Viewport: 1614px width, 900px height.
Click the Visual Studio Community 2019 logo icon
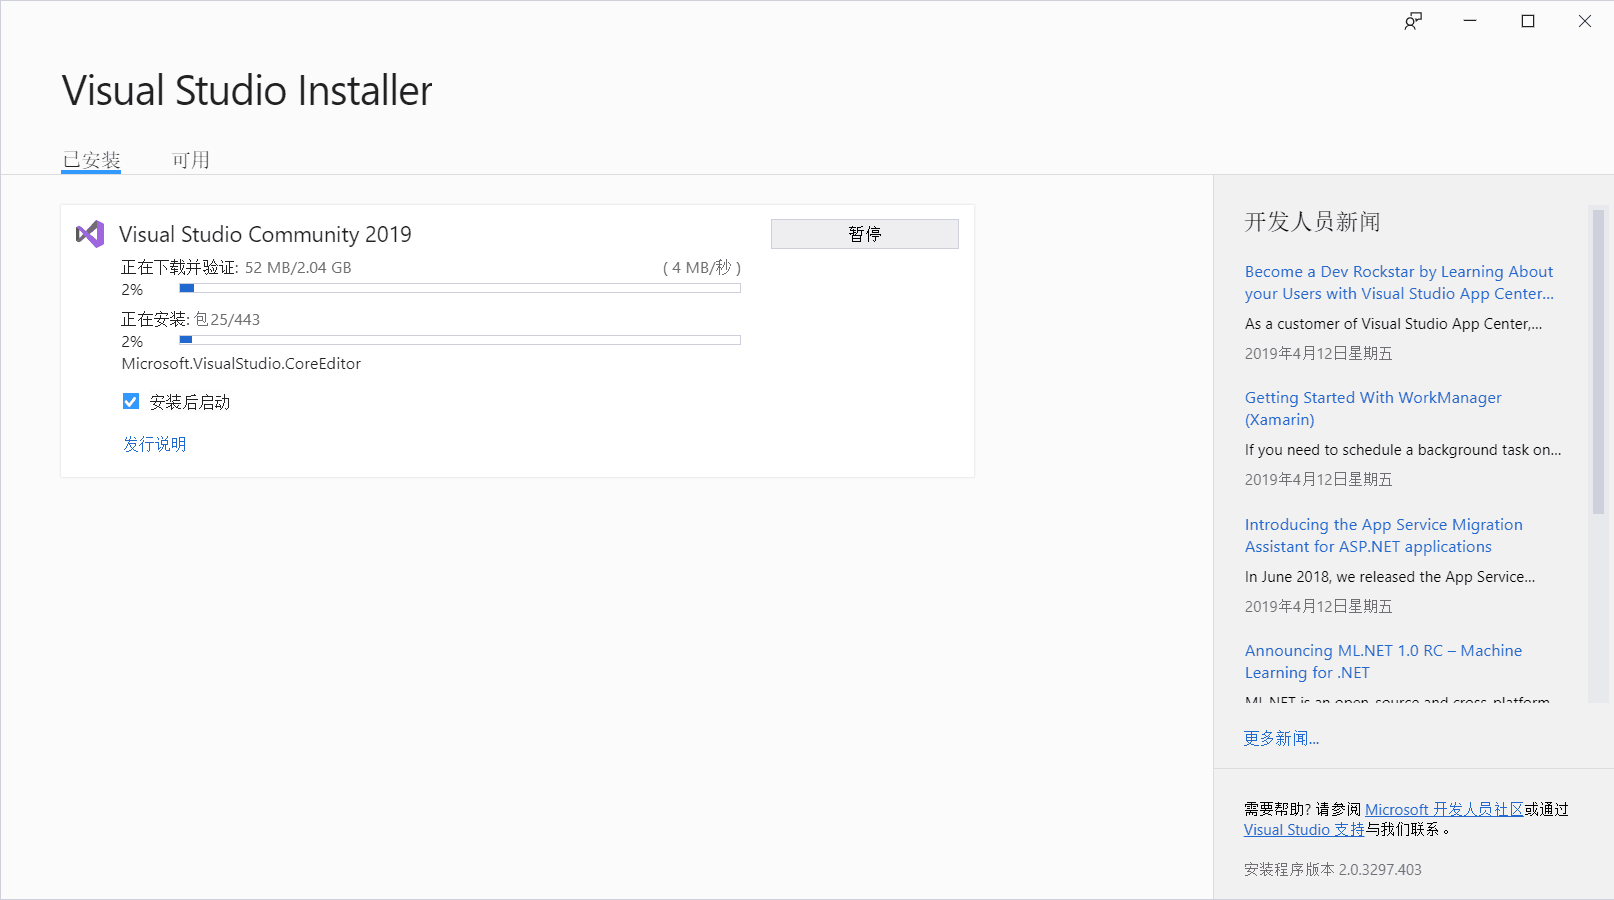[x=90, y=234]
